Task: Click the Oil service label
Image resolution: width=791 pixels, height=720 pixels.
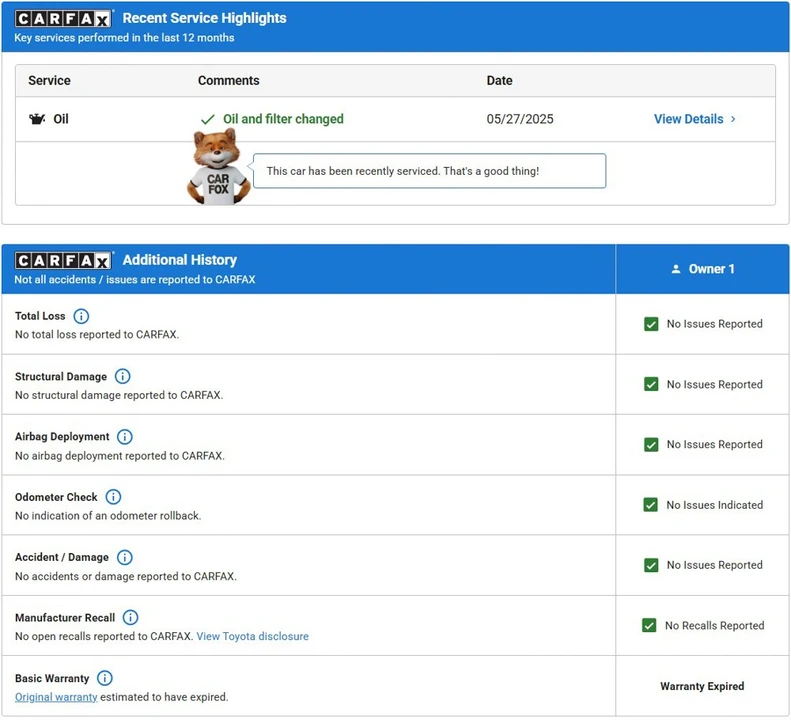Action: pyautogui.click(x=61, y=119)
